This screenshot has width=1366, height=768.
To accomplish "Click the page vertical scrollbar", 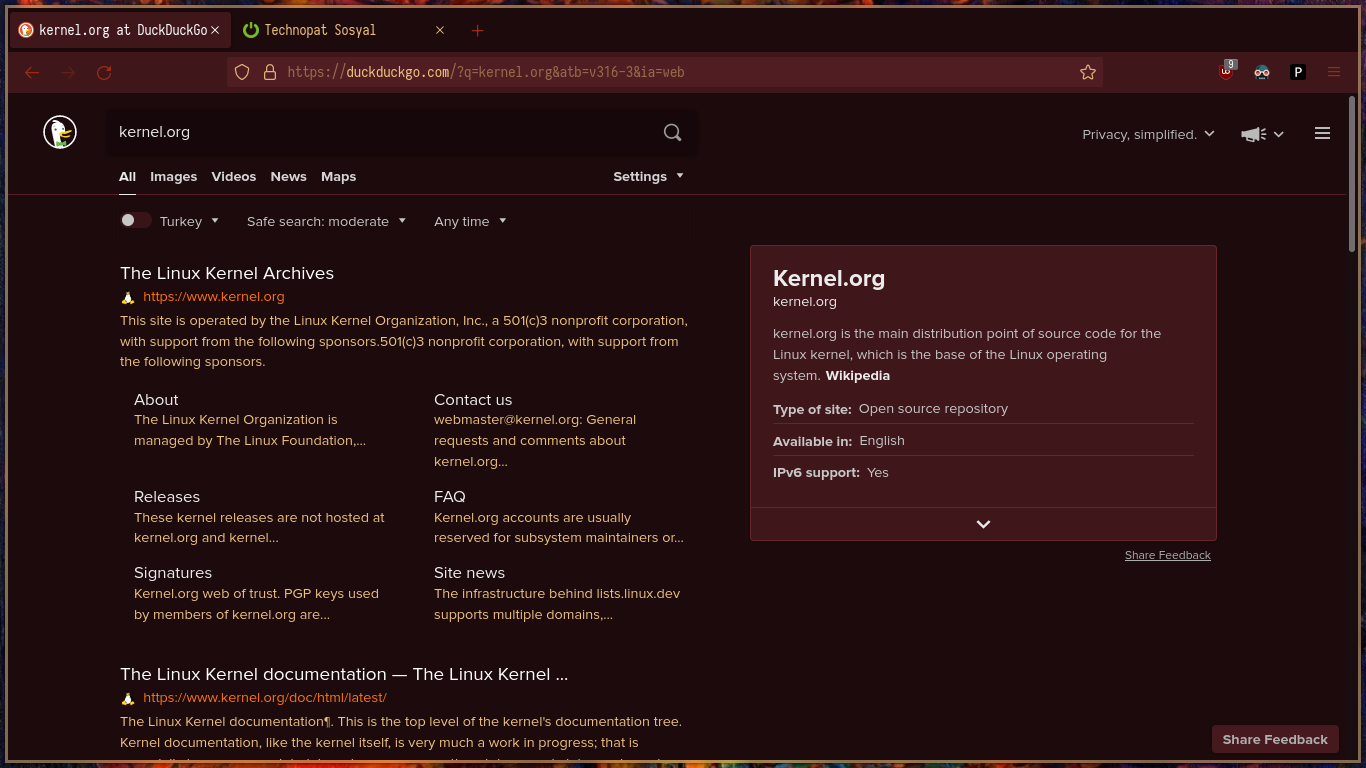I will point(1352,174).
